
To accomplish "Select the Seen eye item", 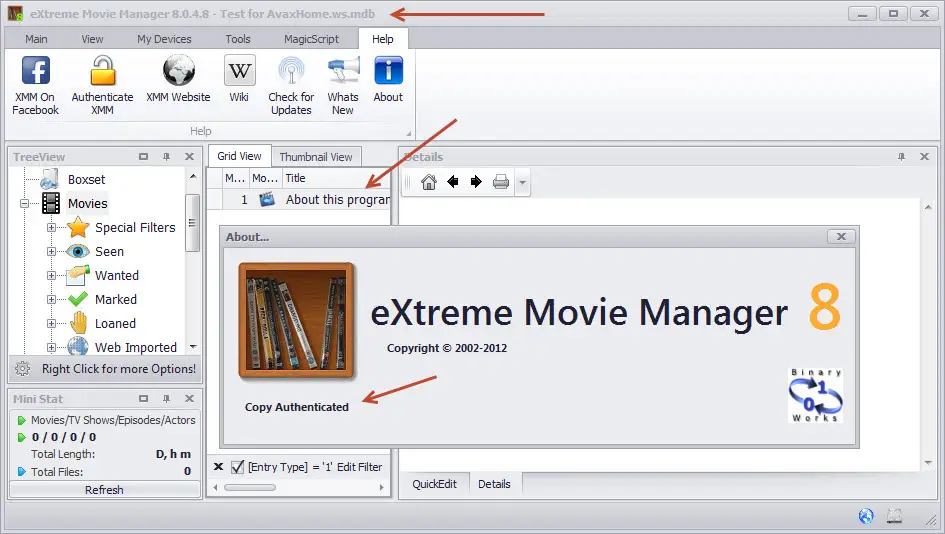I will coord(109,252).
